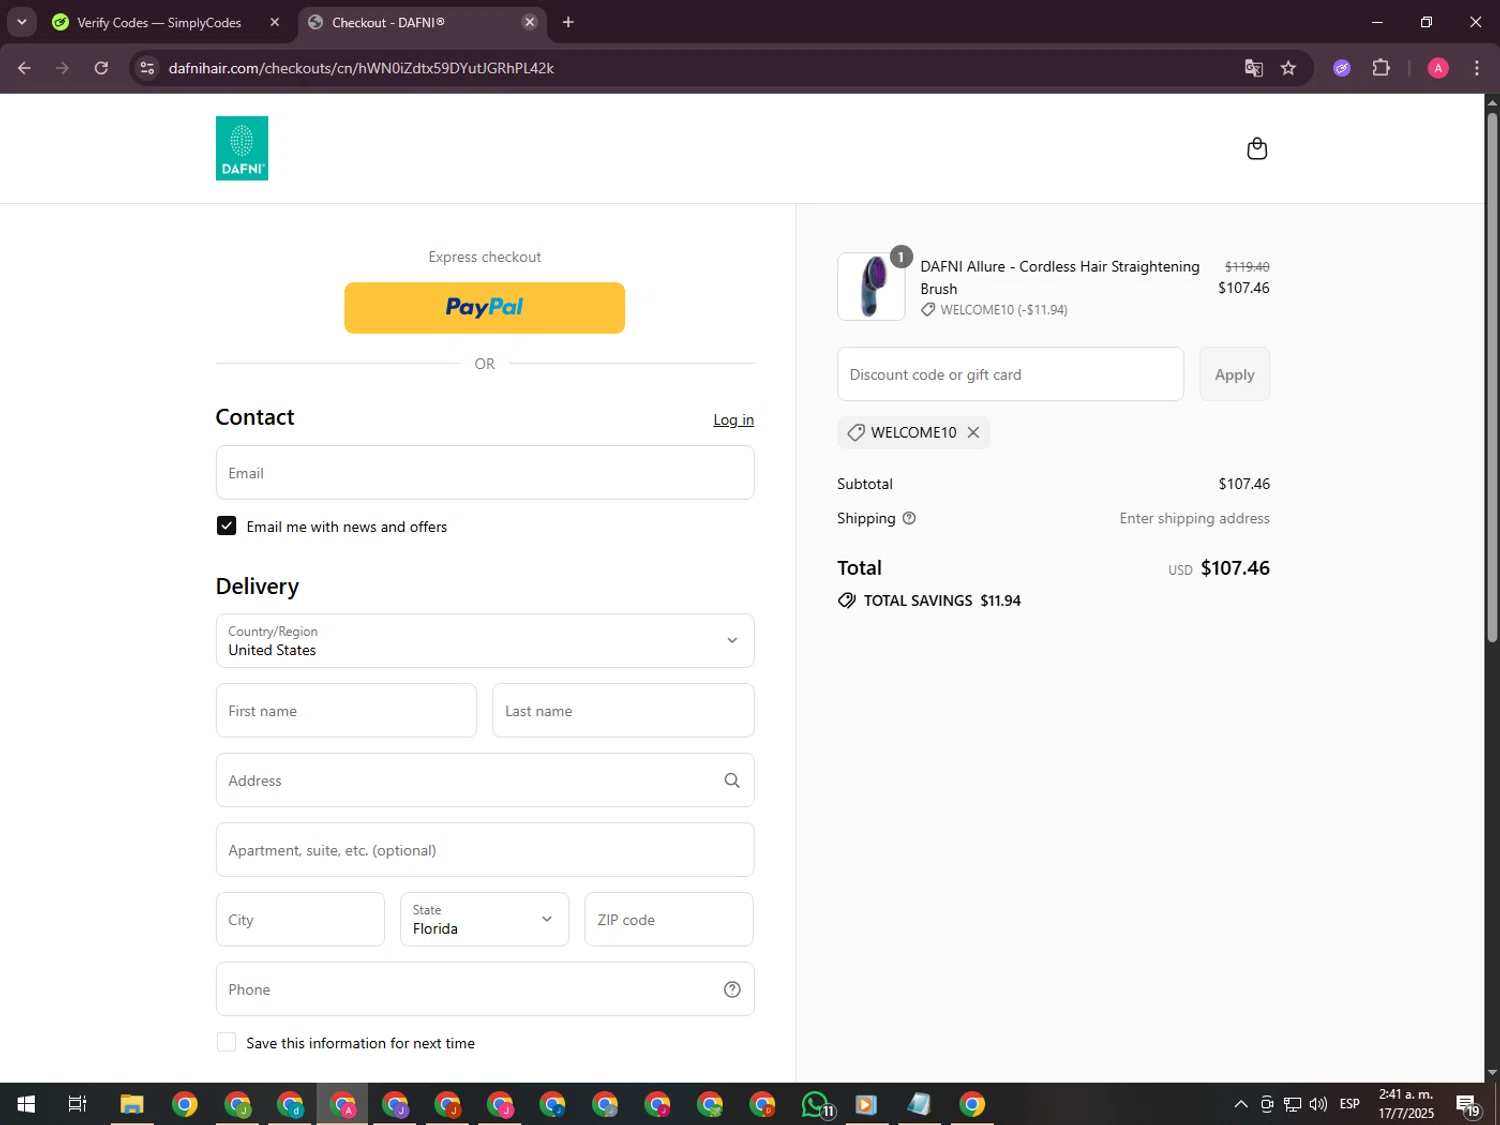Open the shopping bag cart icon
The image size is (1500, 1125).
[1257, 149]
